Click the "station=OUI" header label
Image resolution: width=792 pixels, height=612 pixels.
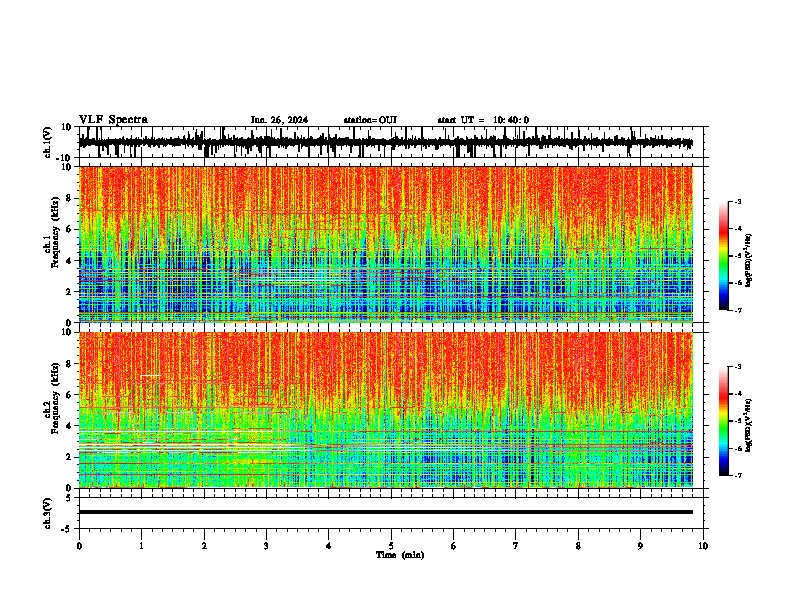tap(370, 120)
